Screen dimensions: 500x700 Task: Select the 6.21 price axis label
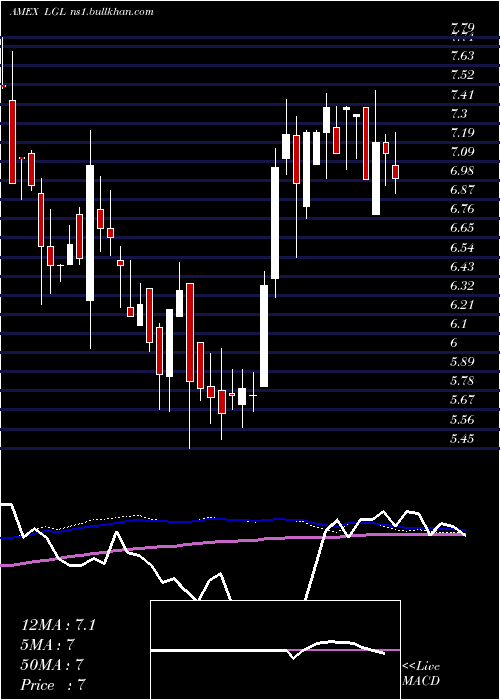[x=462, y=304]
